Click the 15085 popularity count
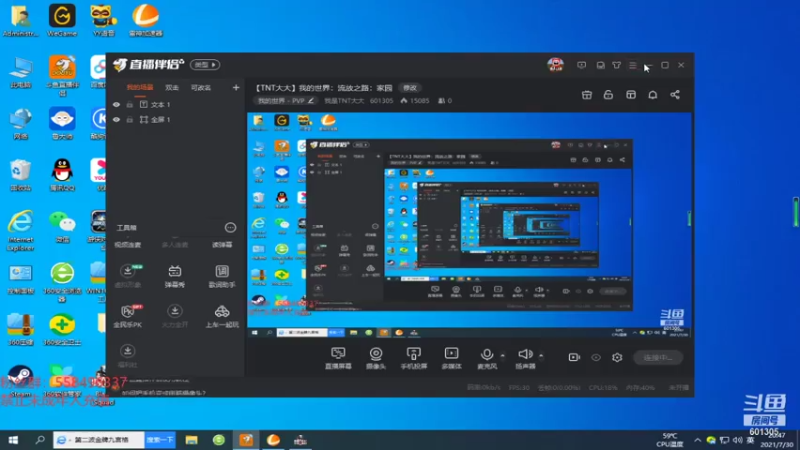The width and height of the screenshot is (800, 450). (x=414, y=101)
